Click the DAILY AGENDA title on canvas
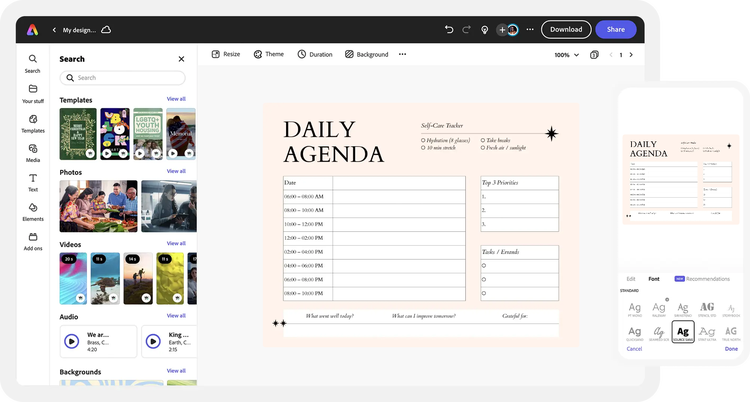The width and height of the screenshot is (750, 402). click(333, 142)
